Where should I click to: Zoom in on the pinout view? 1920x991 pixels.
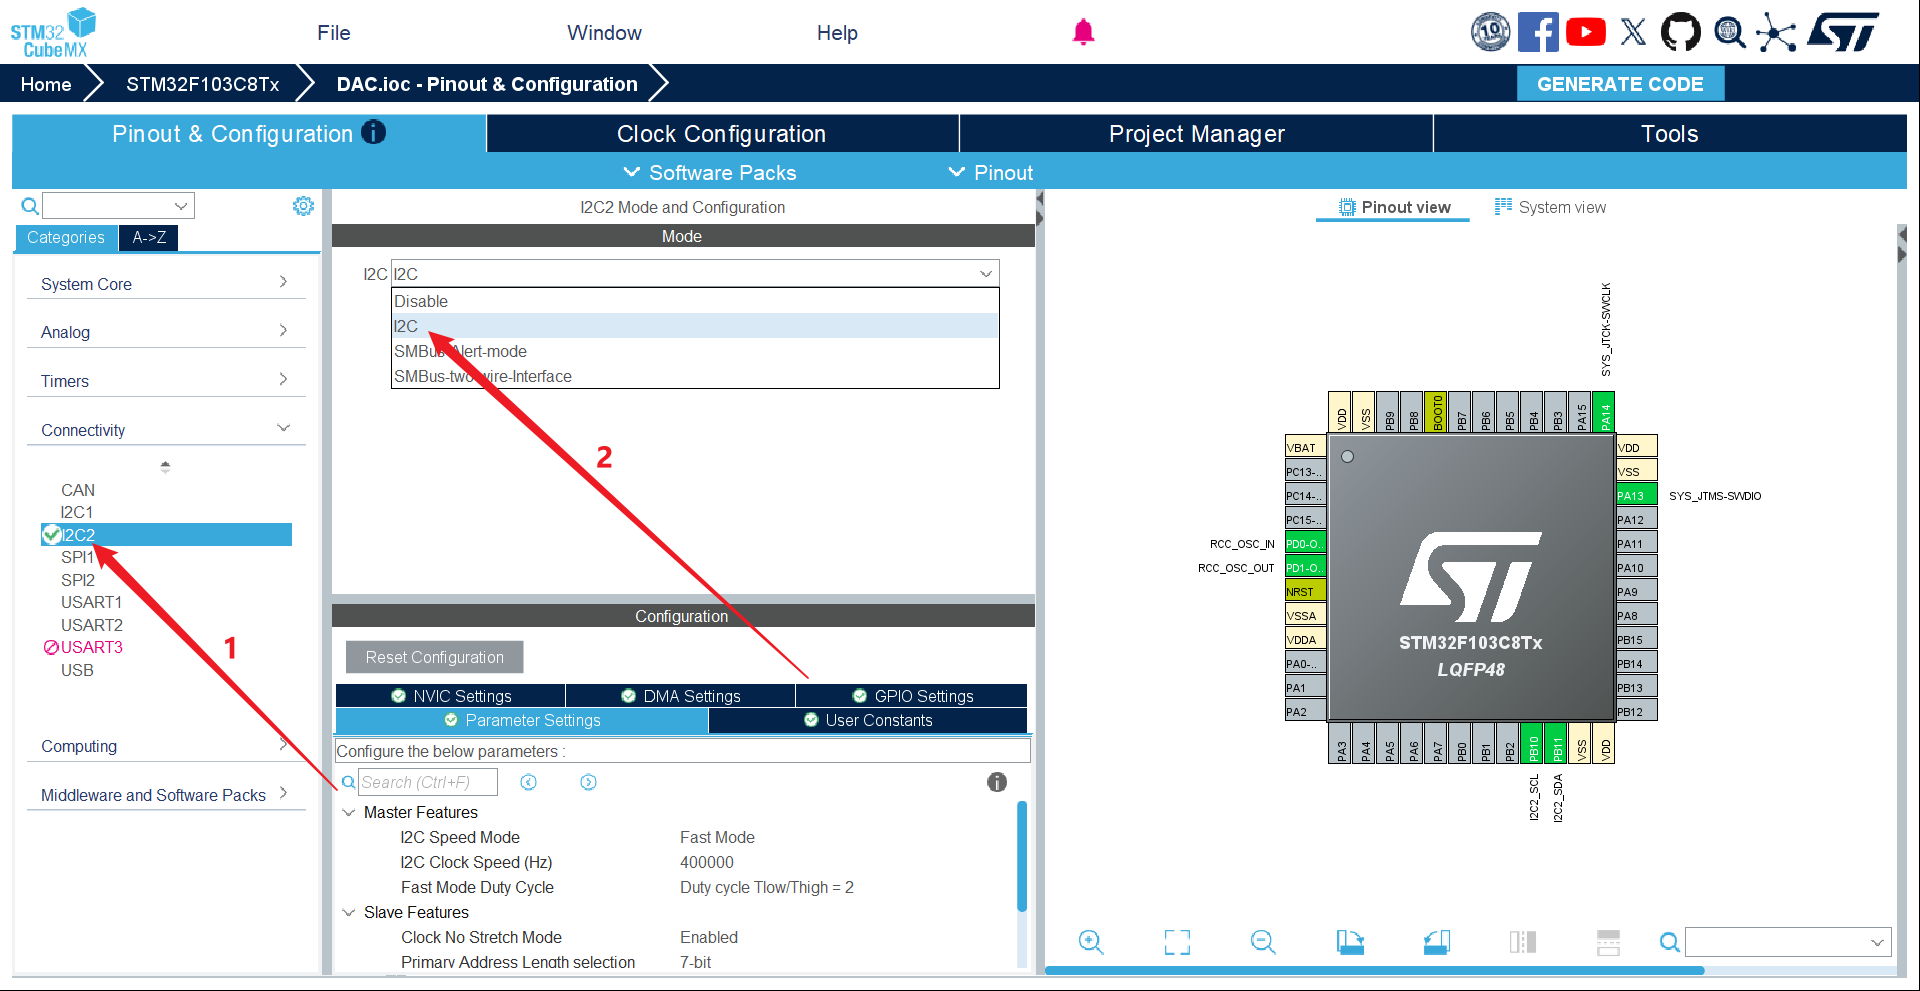pos(1091,942)
